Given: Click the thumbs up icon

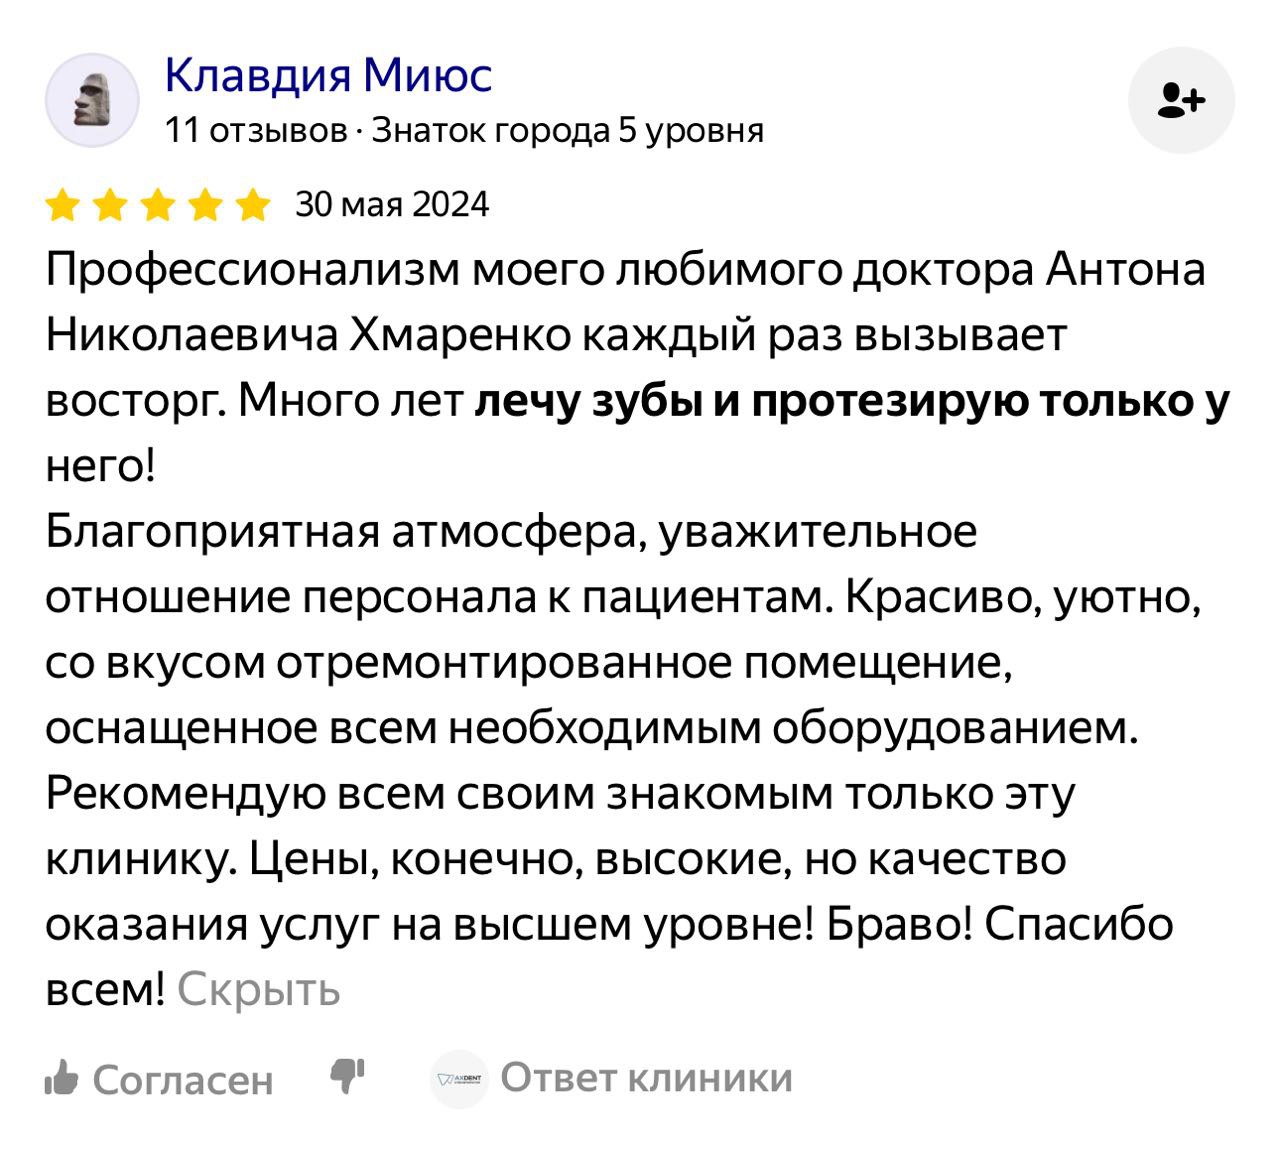Looking at the screenshot, I should 62,1079.
